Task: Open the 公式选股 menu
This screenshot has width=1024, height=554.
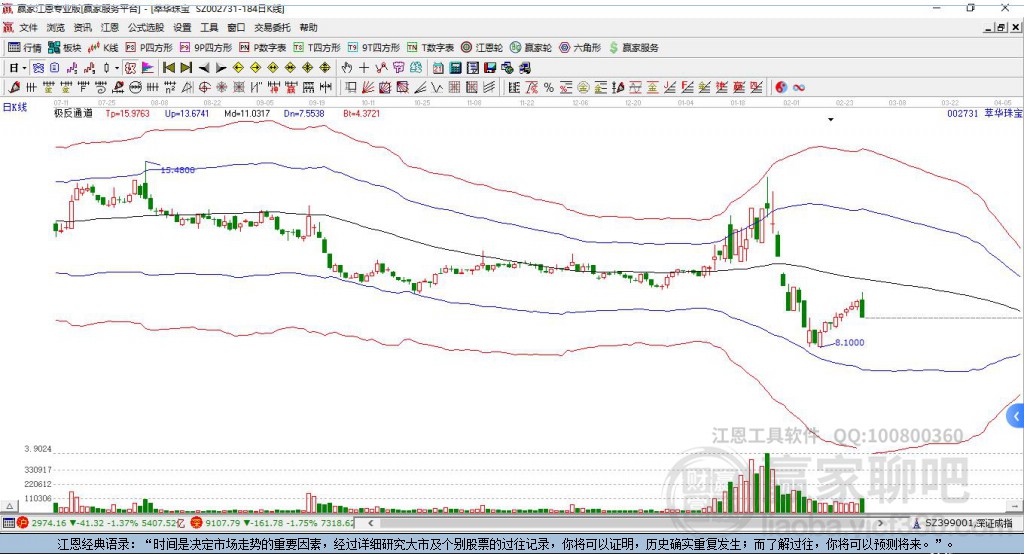Action: [x=146, y=27]
